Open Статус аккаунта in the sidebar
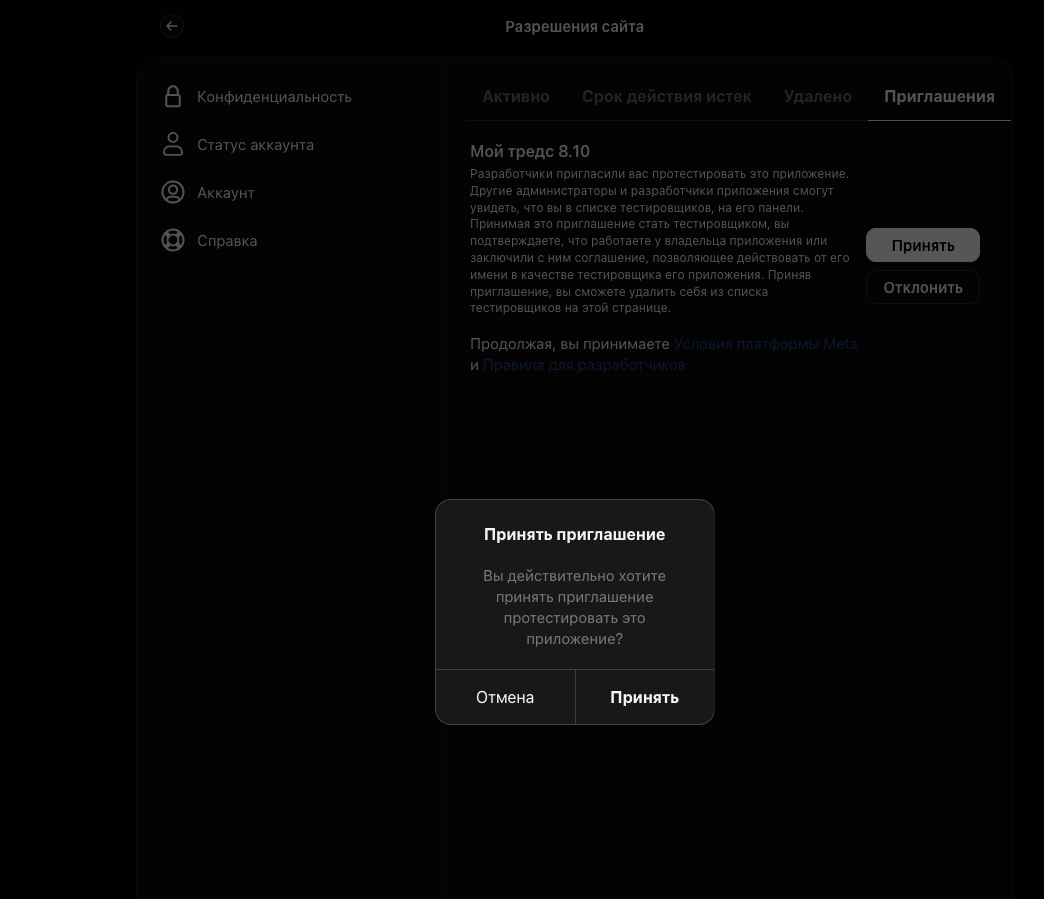 tap(255, 145)
